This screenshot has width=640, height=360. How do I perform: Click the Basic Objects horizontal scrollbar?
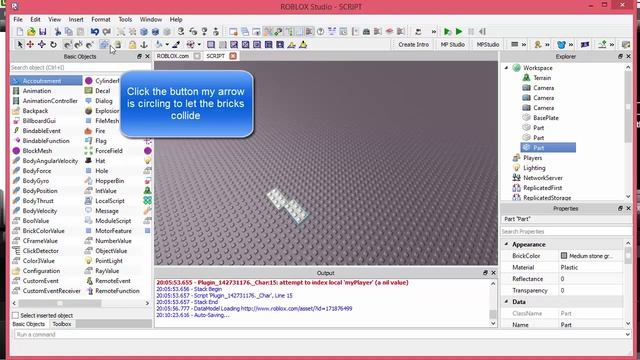tap(80, 303)
